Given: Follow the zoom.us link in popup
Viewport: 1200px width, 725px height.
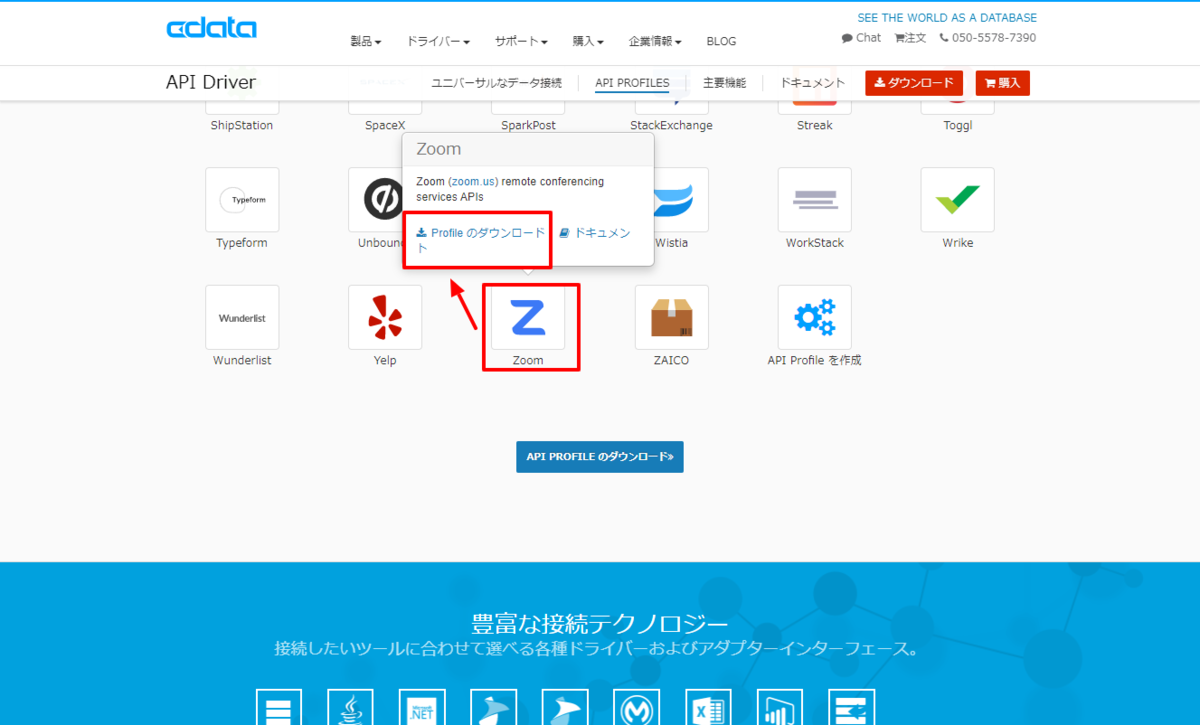Looking at the screenshot, I should point(473,181).
